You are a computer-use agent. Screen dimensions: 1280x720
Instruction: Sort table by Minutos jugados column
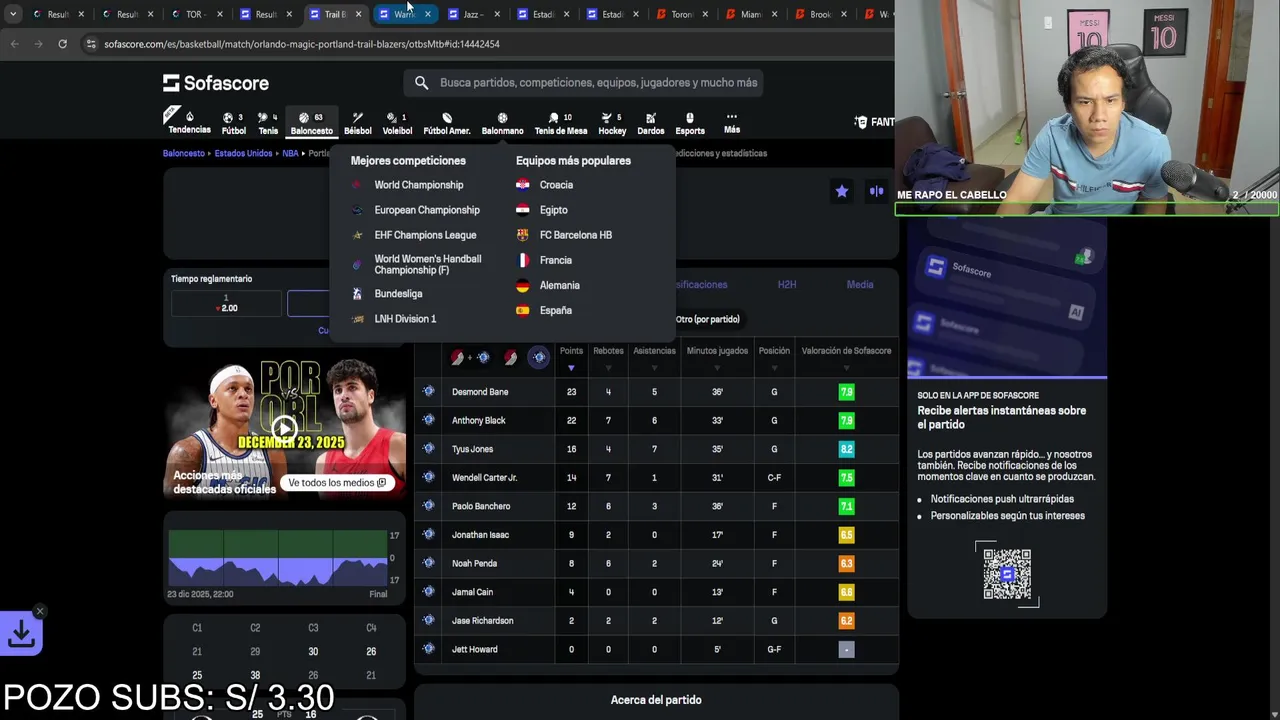coord(717,357)
